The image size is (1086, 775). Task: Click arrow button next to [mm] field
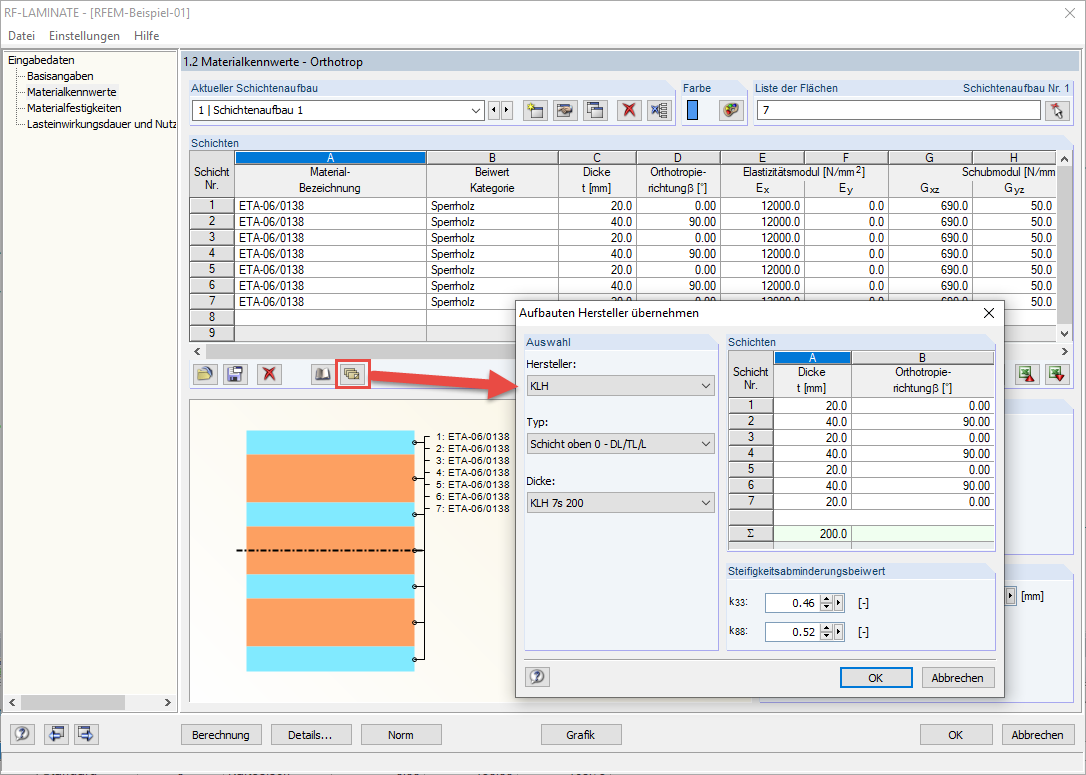tap(1010, 596)
